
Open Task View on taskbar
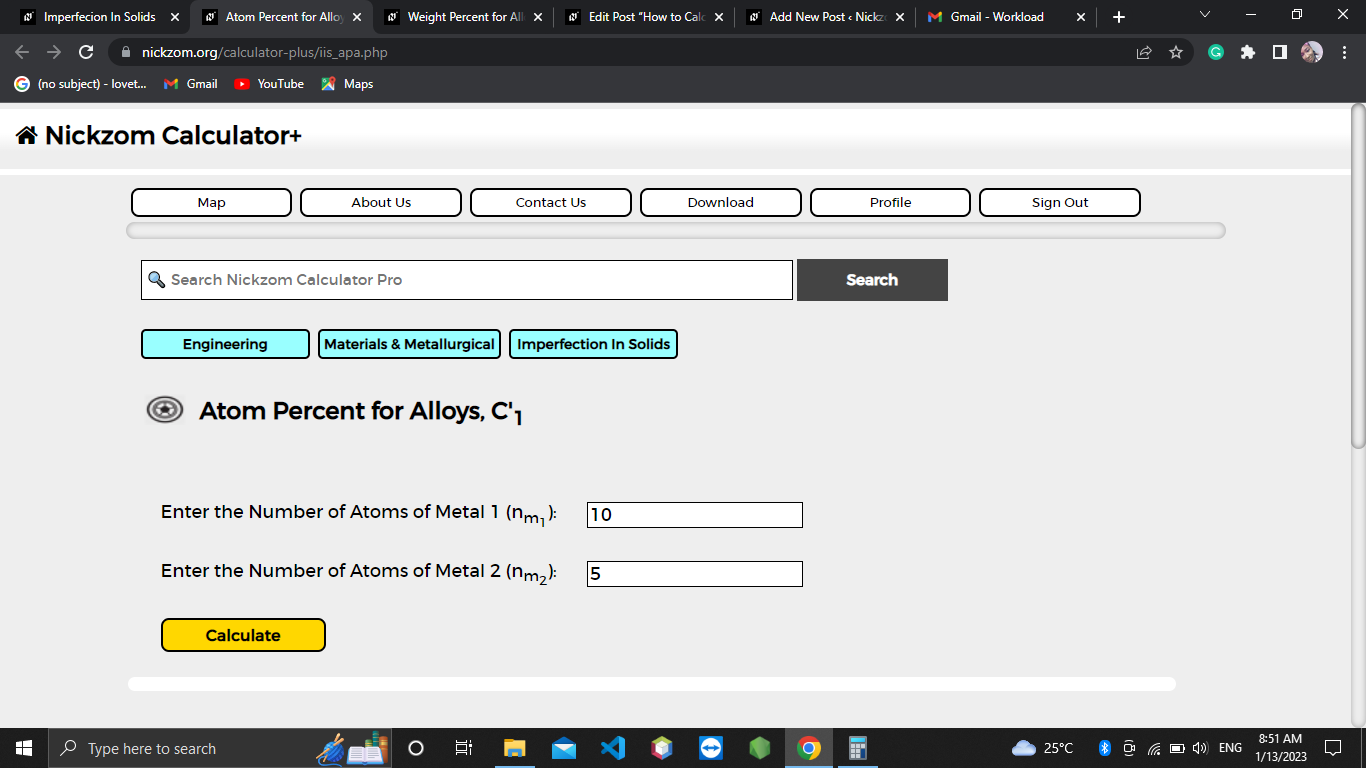tap(464, 748)
